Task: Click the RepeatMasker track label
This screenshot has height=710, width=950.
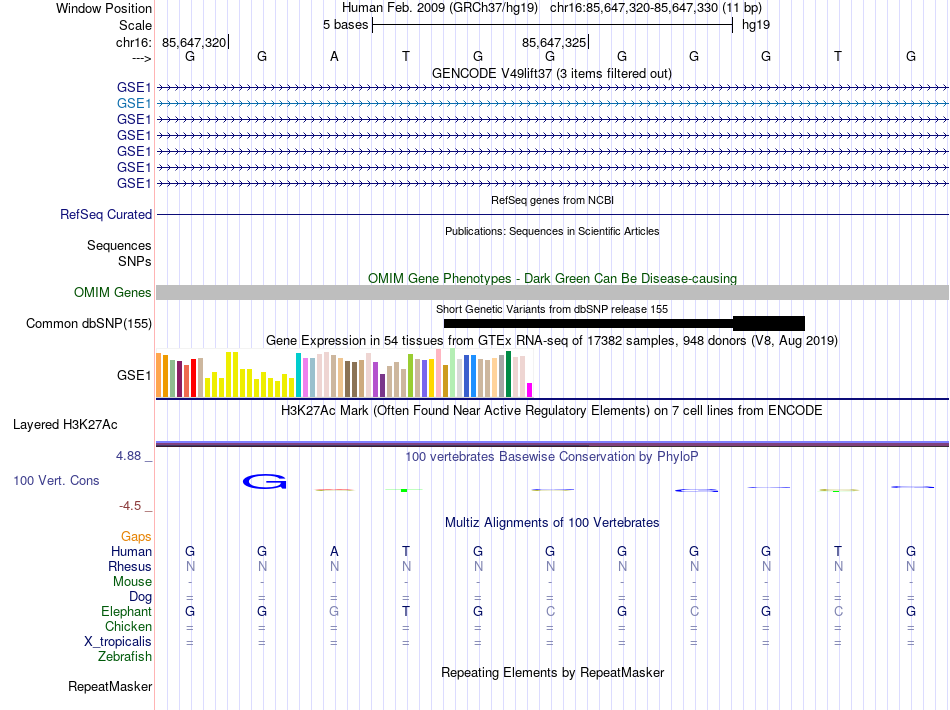Action: point(110,686)
